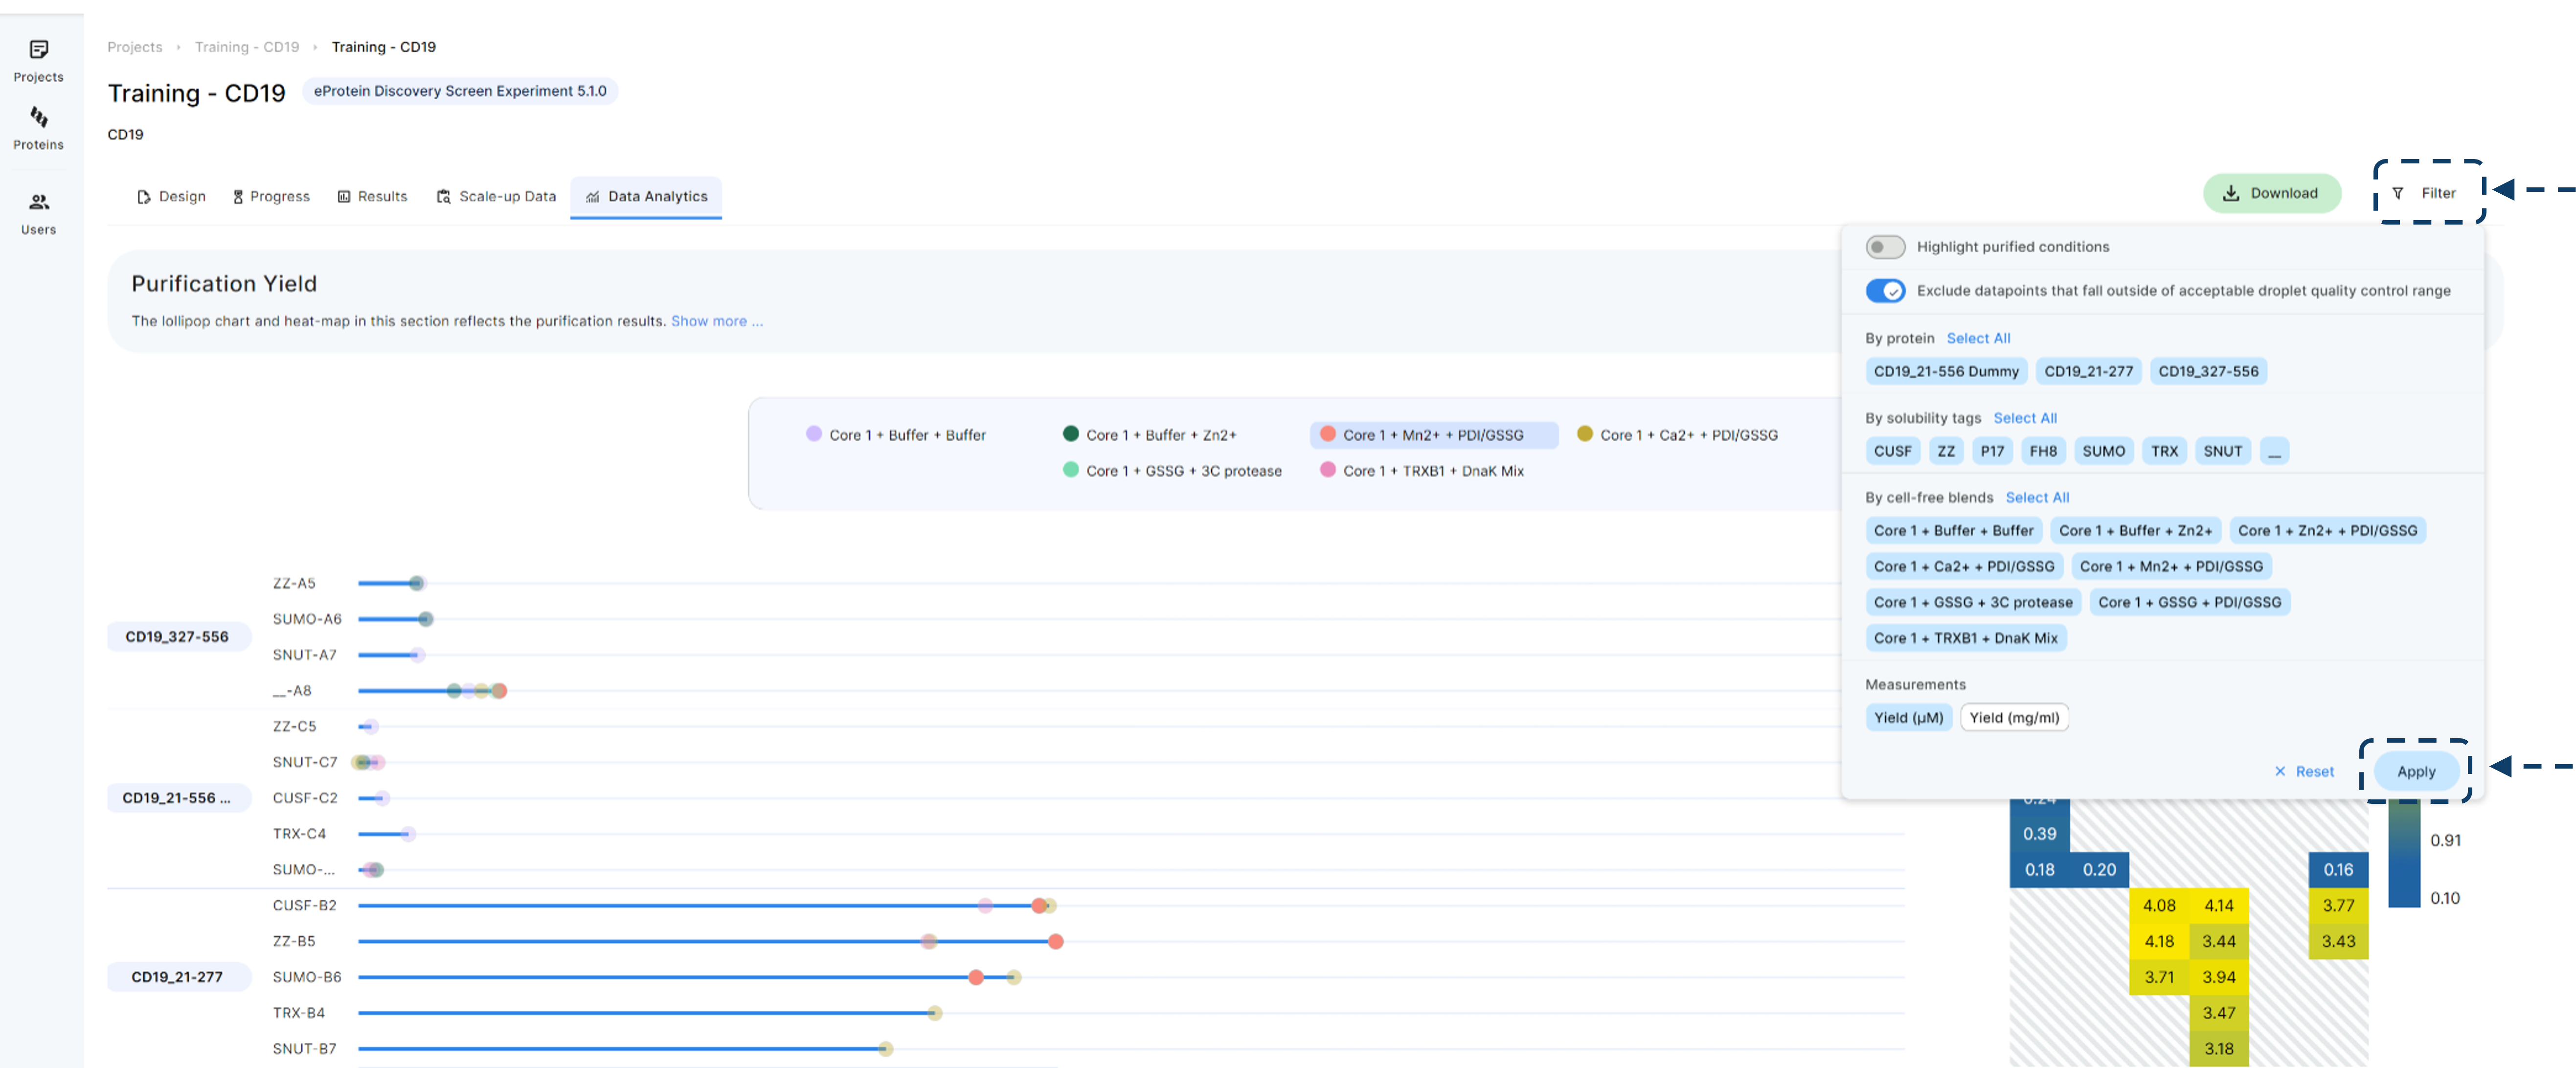Viewport: 2576px width, 1068px height.
Task: Click the Reset X icon
Action: pyautogui.click(x=2280, y=771)
